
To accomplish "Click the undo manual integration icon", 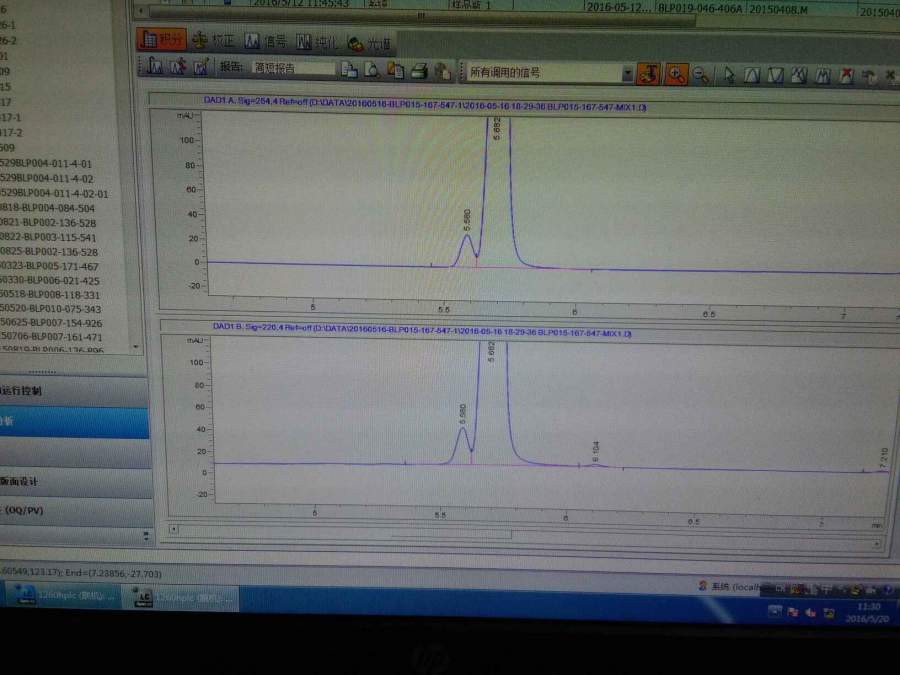I will tap(868, 76).
